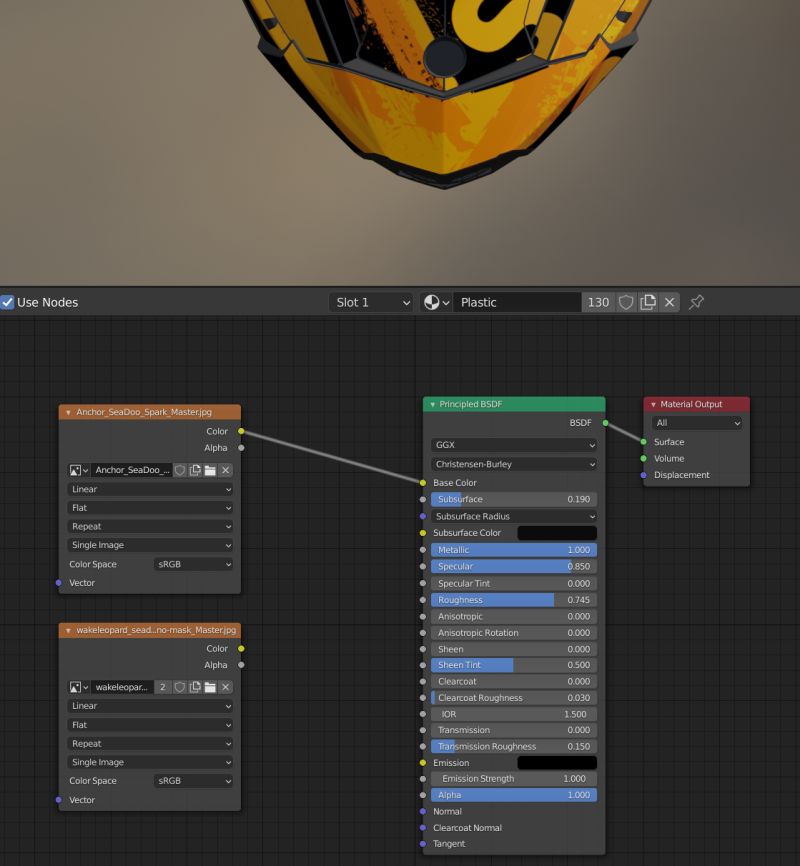800x866 pixels.
Task: Pin the material datablock with the pin icon
Action: tap(695, 302)
